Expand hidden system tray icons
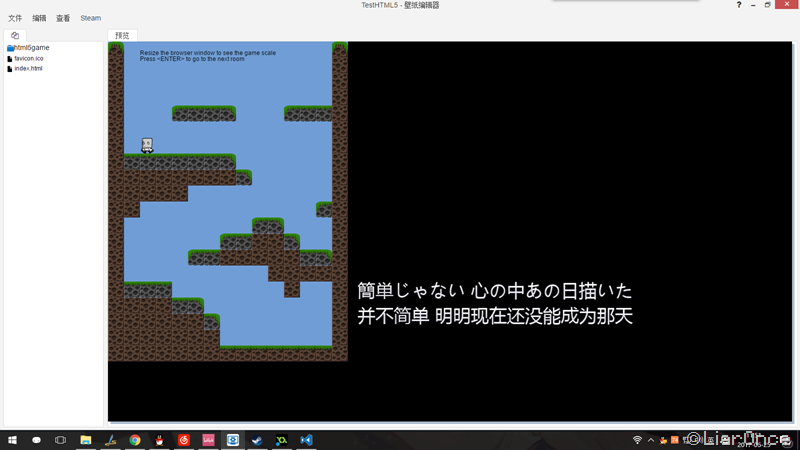Image resolution: width=800 pixels, height=450 pixels. click(651, 440)
